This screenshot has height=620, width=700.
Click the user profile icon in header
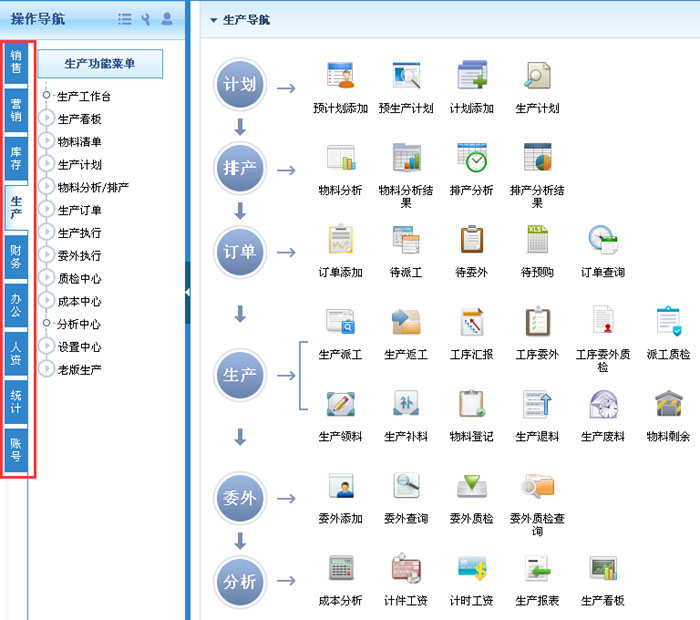point(167,19)
